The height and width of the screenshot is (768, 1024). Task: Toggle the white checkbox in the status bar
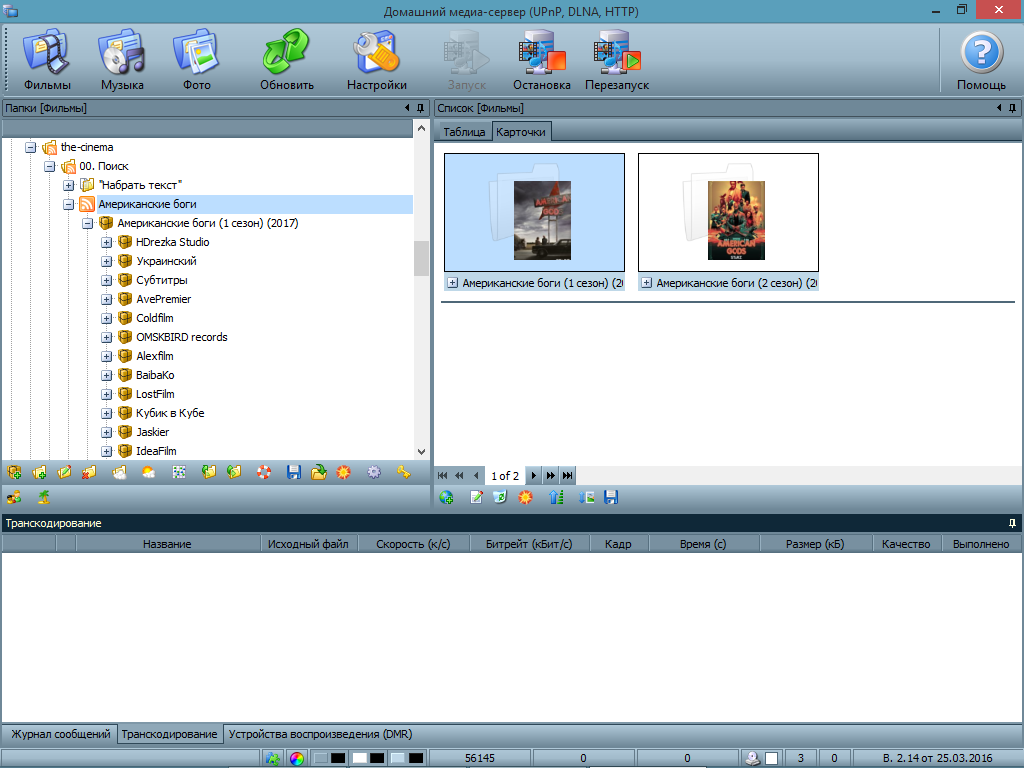pyautogui.click(x=771, y=759)
